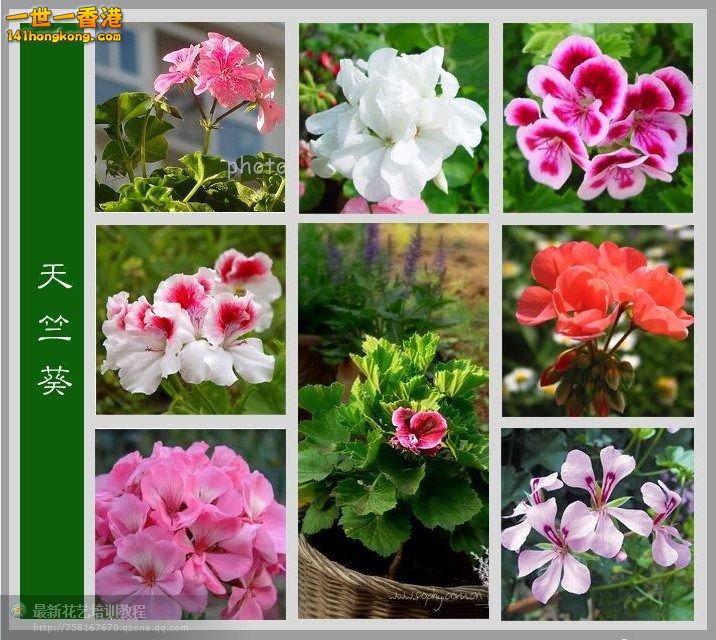Select the white geranium with red centers photo
This screenshot has width=716, height=640.
190,319
